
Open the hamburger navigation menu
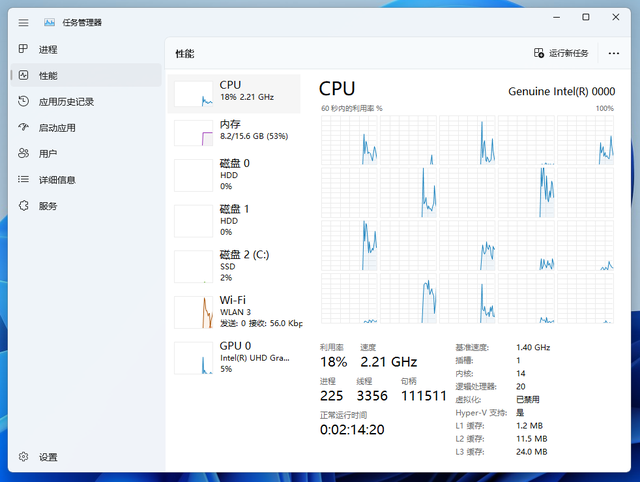(23, 22)
